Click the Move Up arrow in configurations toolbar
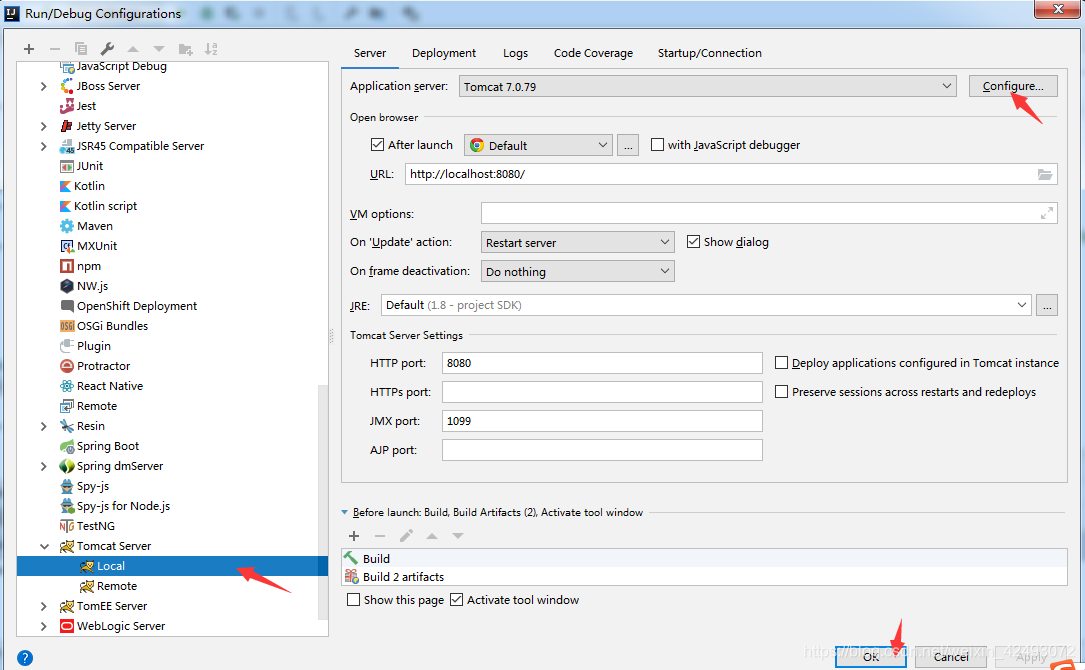 coord(133,49)
